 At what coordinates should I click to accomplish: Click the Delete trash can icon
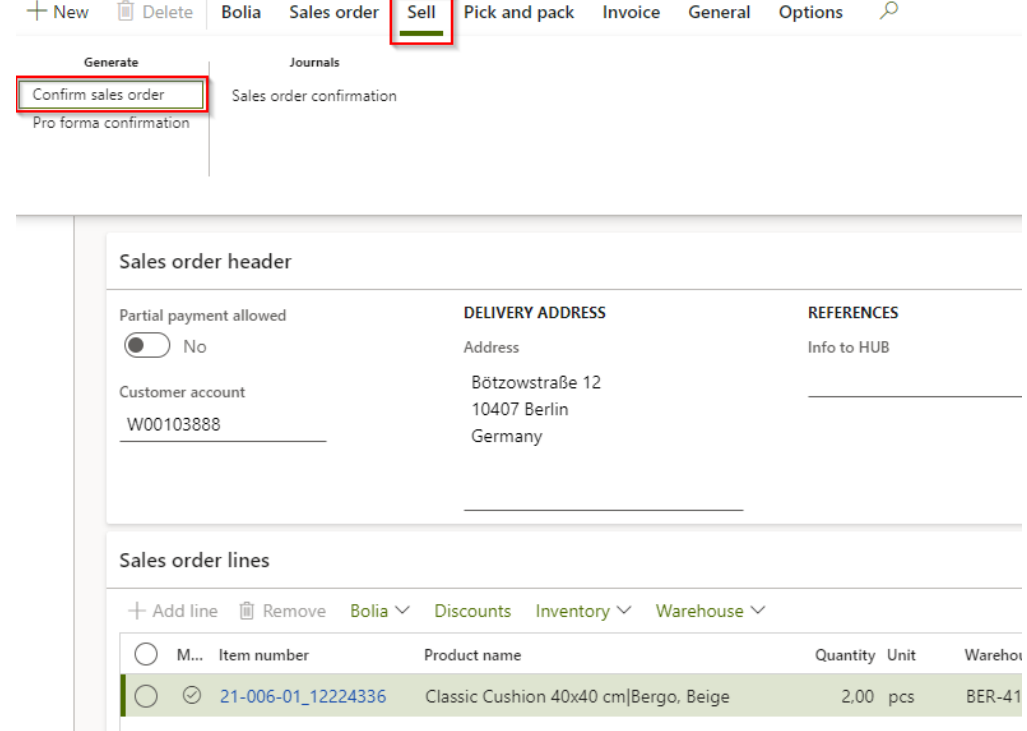tap(126, 12)
